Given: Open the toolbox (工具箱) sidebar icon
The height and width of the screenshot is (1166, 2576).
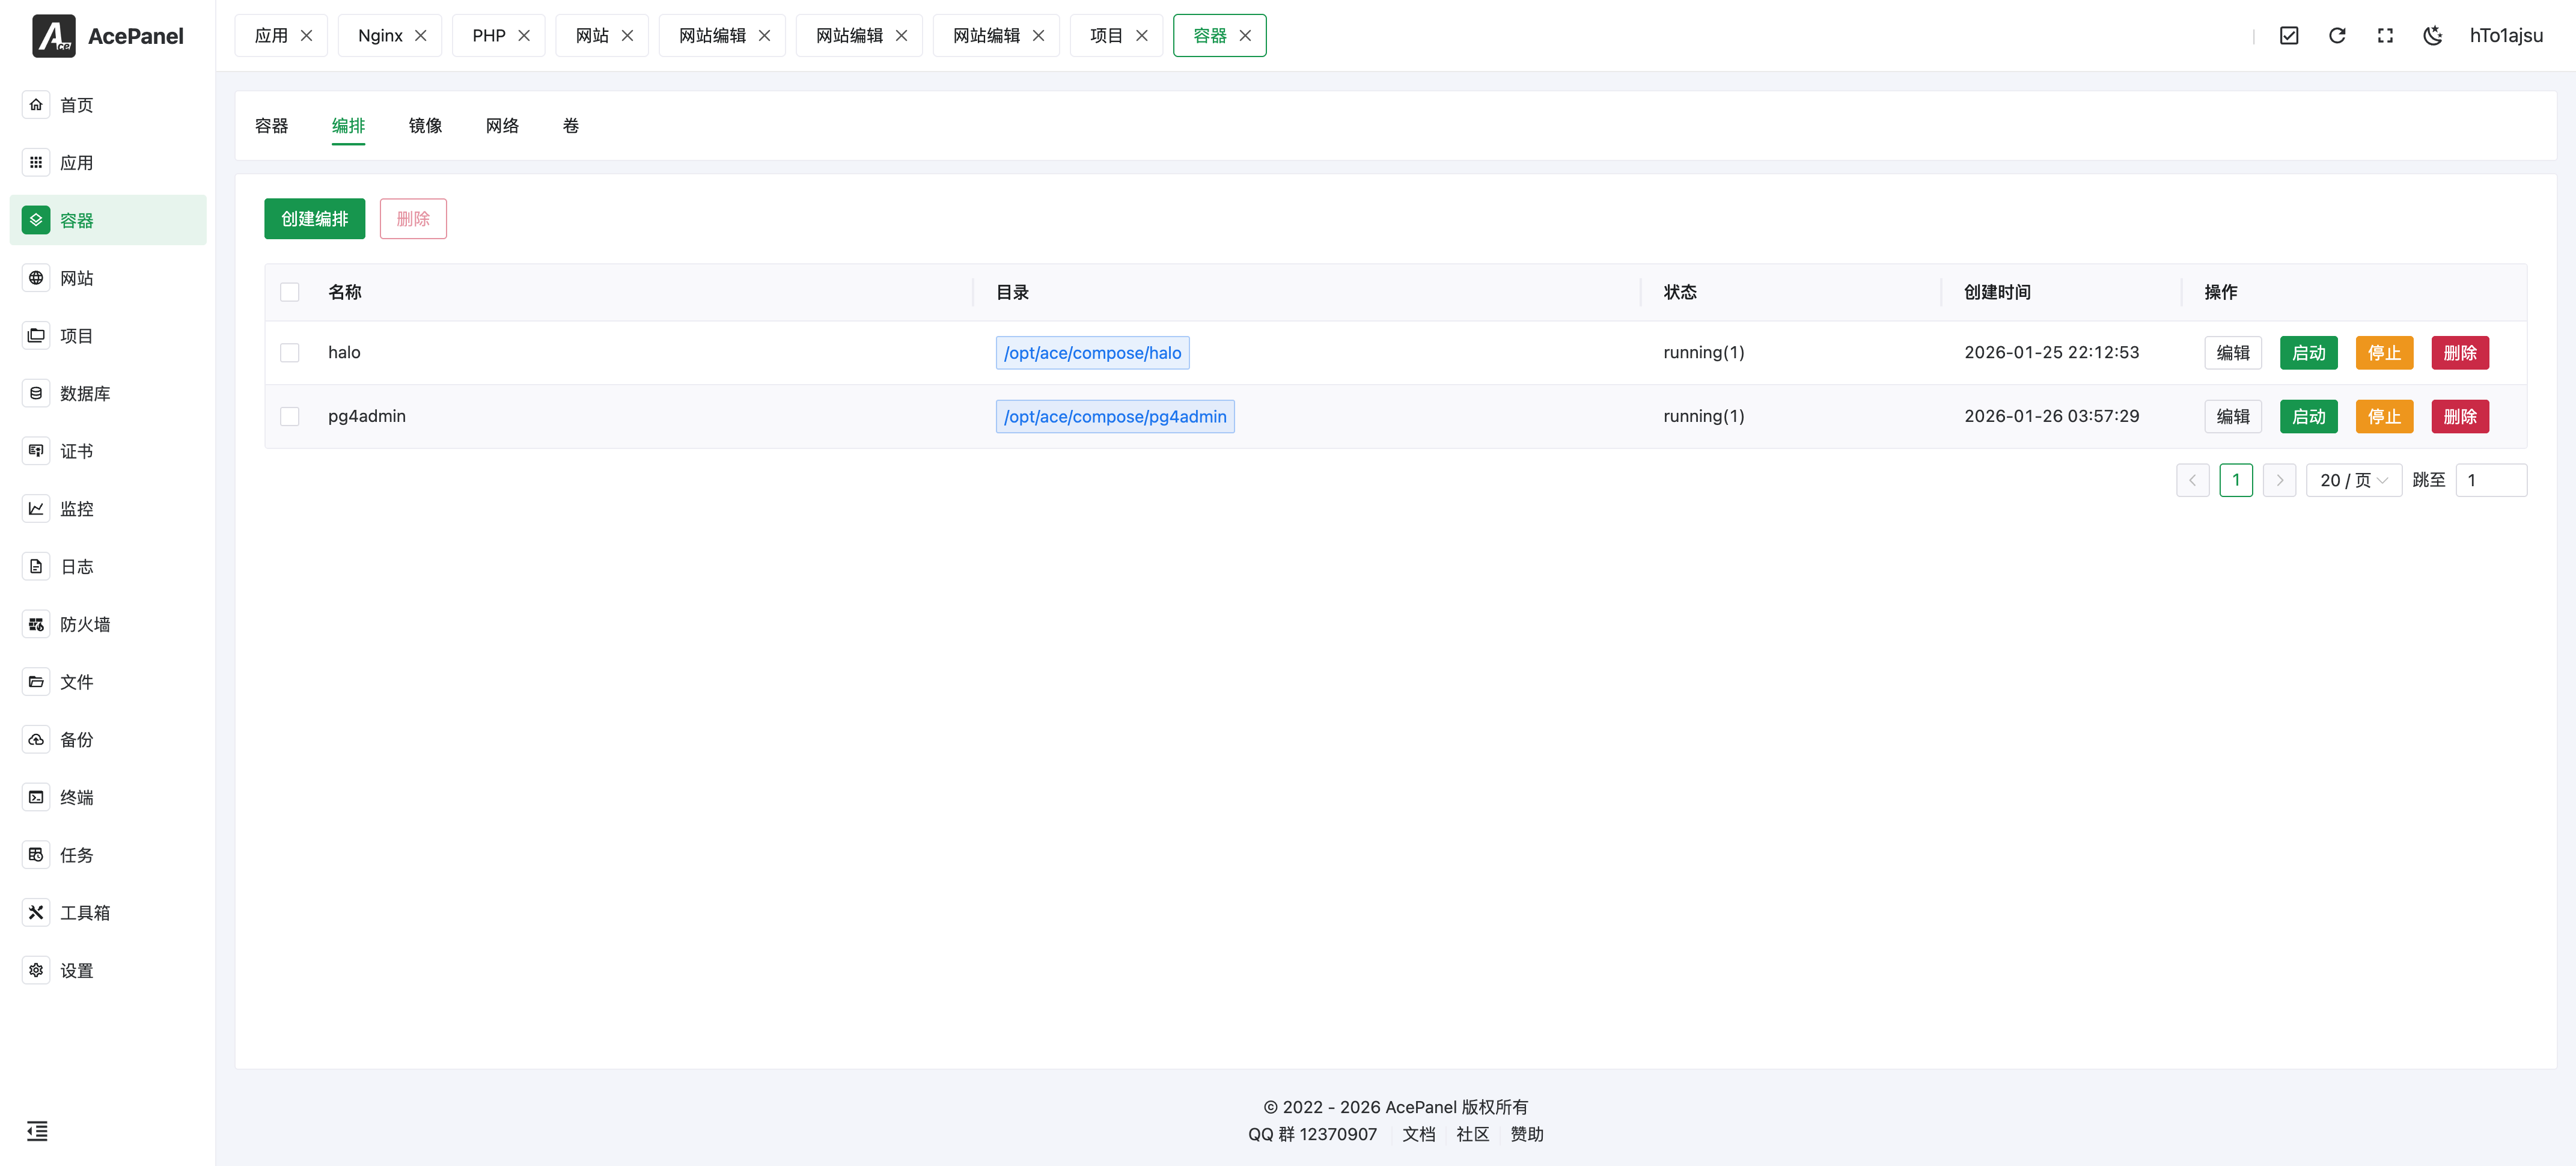Looking at the screenshot, I should tap(36, 912).
